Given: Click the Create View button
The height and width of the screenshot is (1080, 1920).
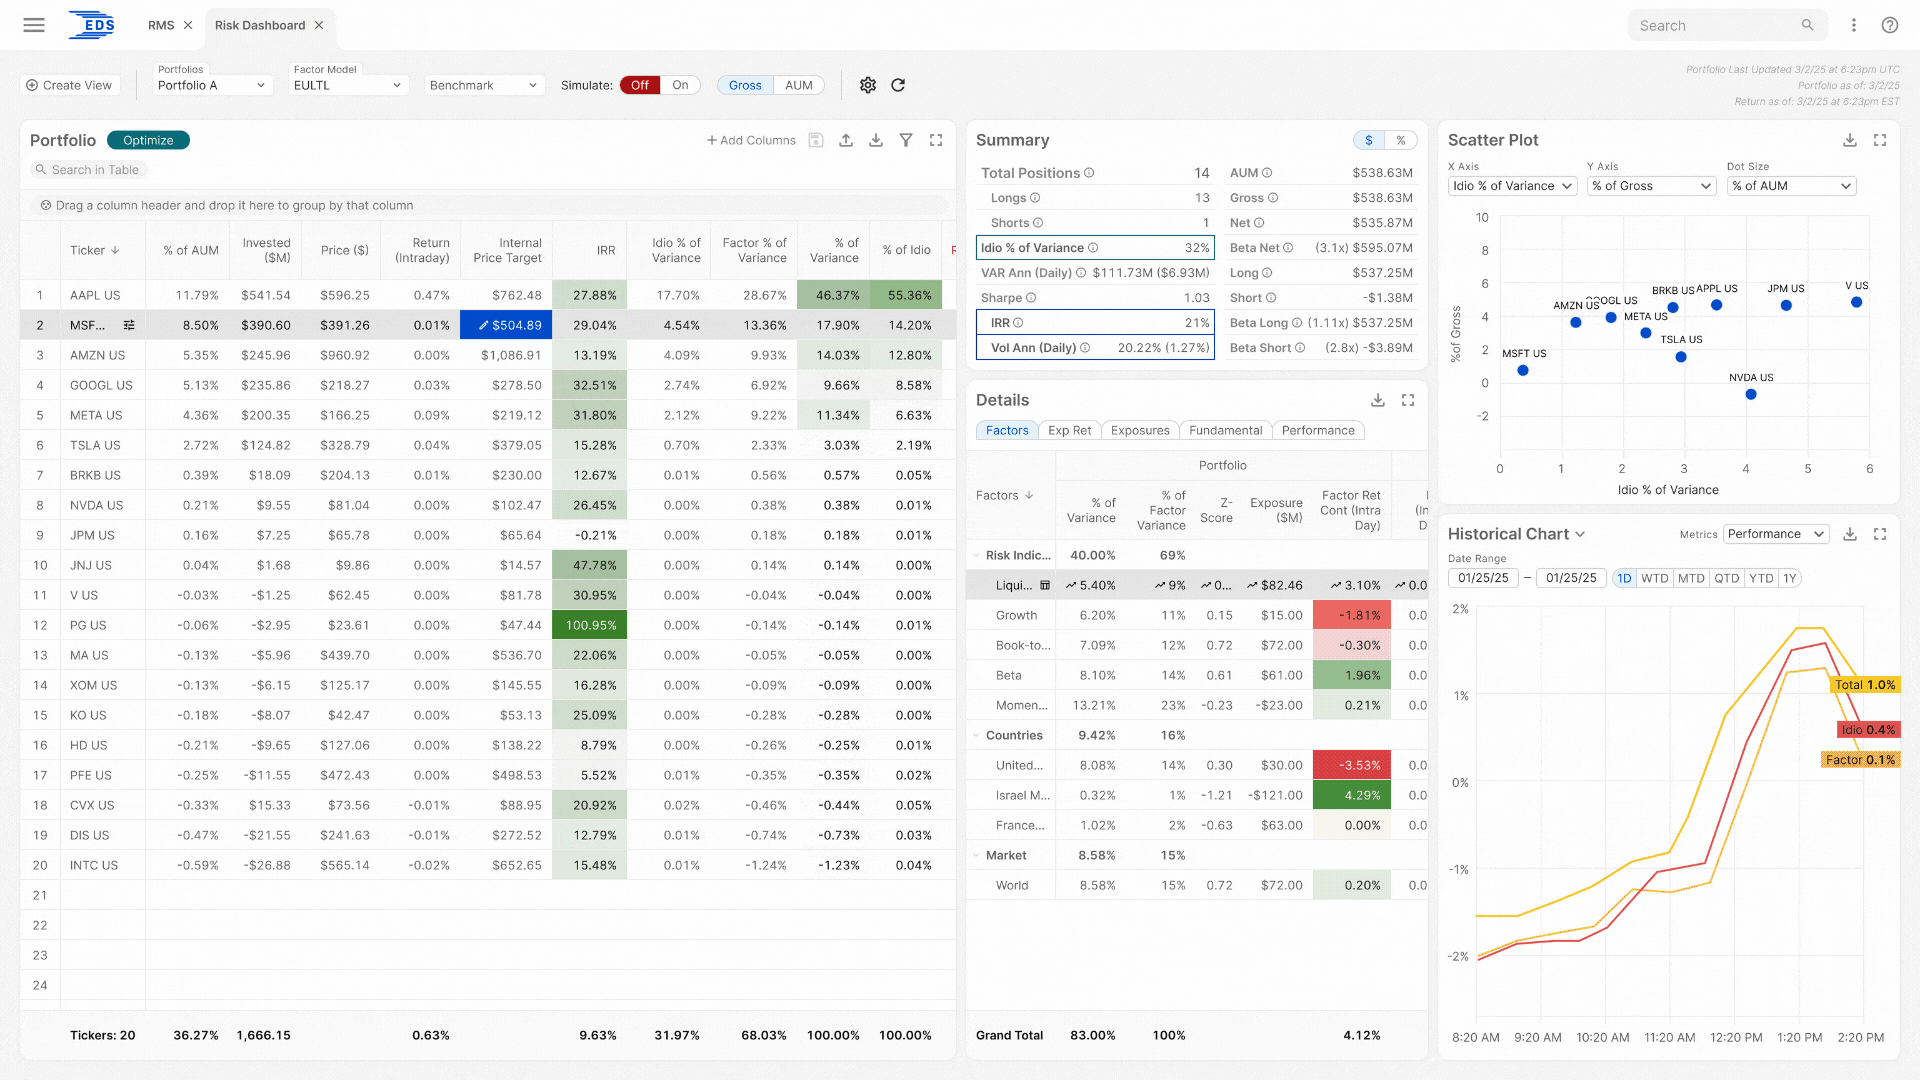Looking at the screenshot, I should coord(69,85).
